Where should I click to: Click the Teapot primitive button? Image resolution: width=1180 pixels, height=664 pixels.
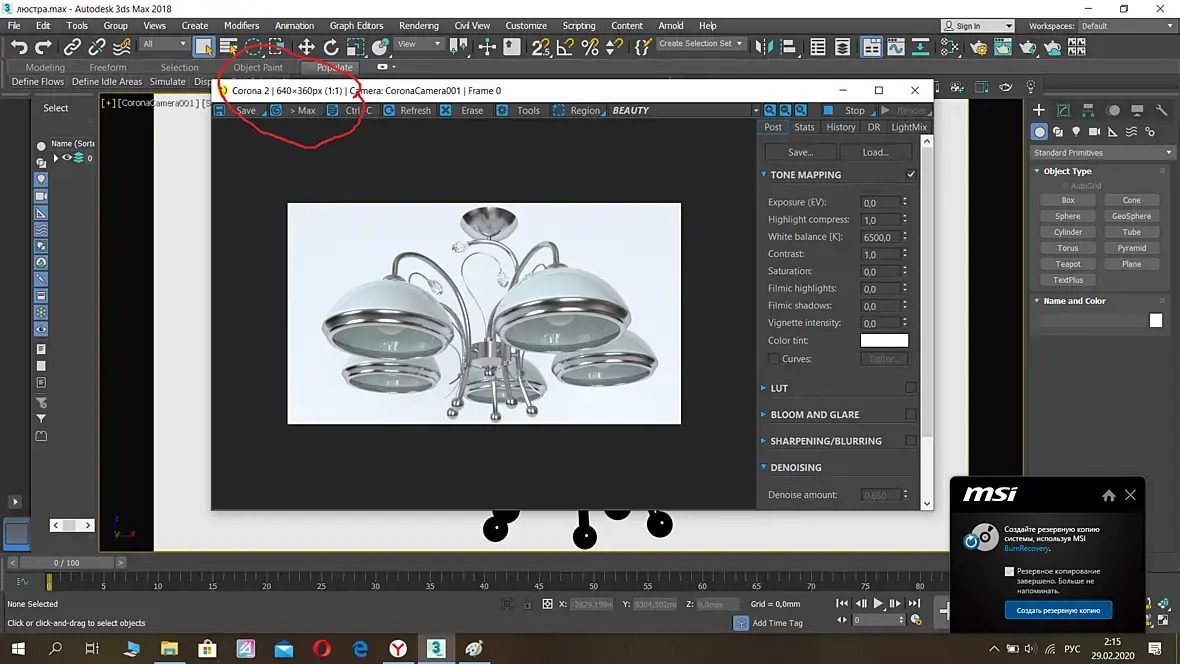1067,264
